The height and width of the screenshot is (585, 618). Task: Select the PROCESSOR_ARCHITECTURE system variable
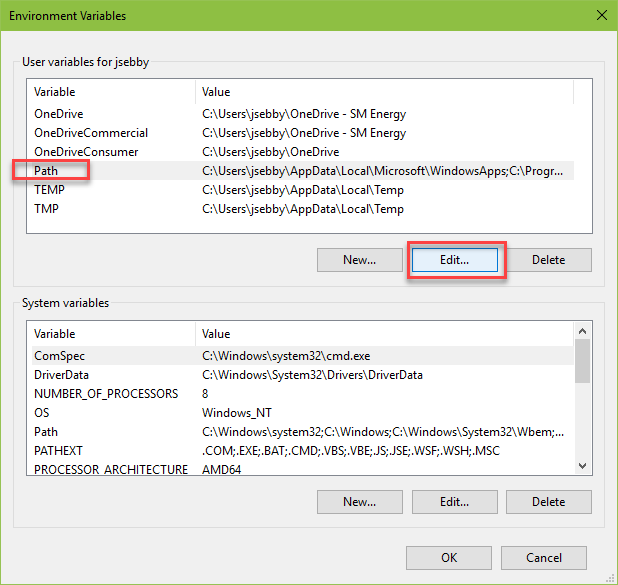click(303, 469)
